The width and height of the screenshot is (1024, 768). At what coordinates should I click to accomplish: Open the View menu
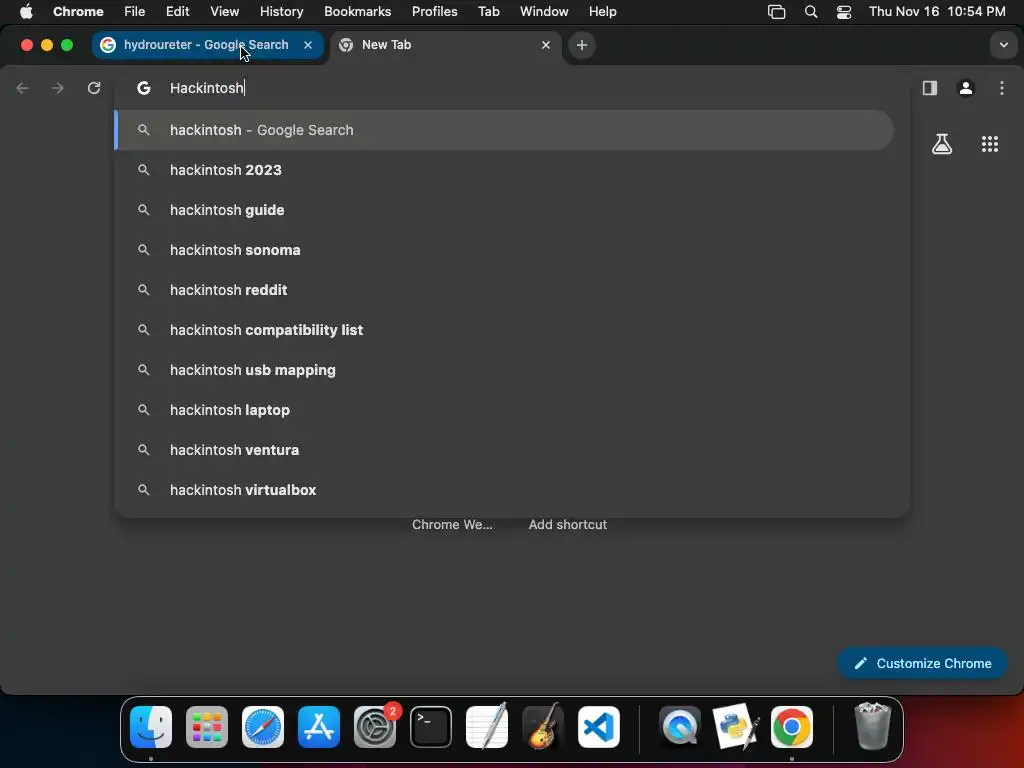[224, 11]
